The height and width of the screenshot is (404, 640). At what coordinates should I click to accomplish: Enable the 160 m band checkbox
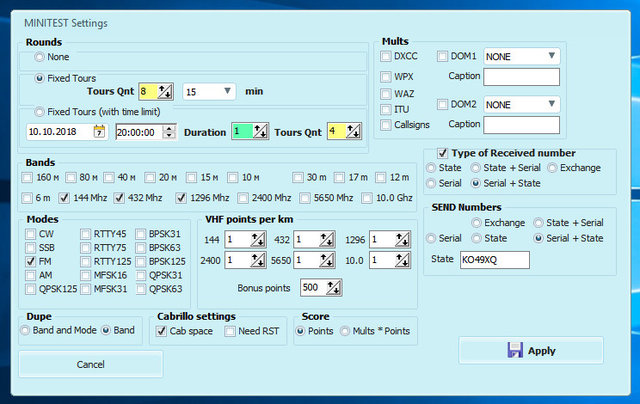27,178
